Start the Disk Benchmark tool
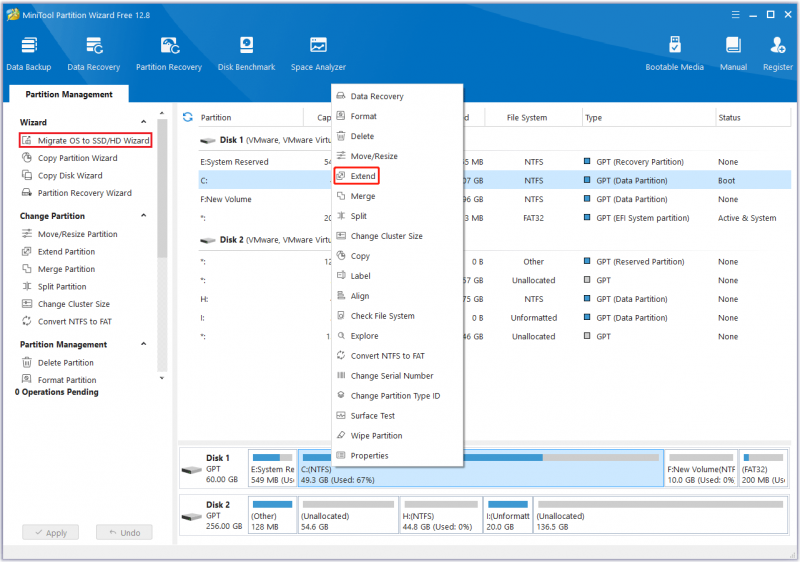The width and height of the screenshot is (800, 562). click(x=246, y=54)
